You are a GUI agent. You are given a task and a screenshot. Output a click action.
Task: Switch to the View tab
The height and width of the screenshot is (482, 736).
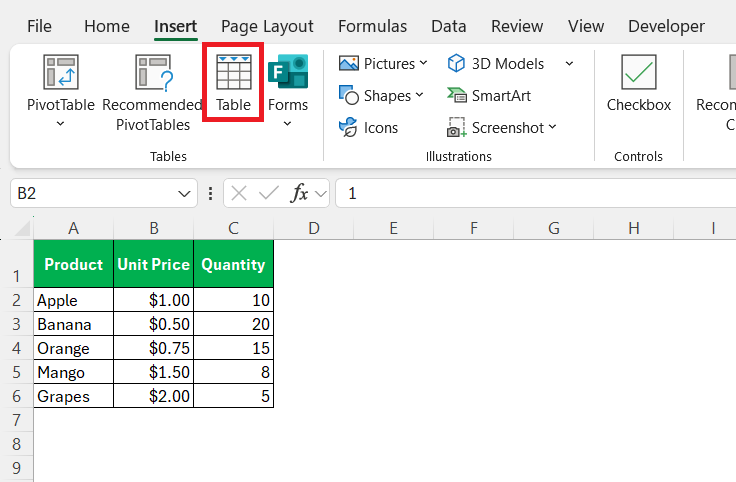coord(586,26)
